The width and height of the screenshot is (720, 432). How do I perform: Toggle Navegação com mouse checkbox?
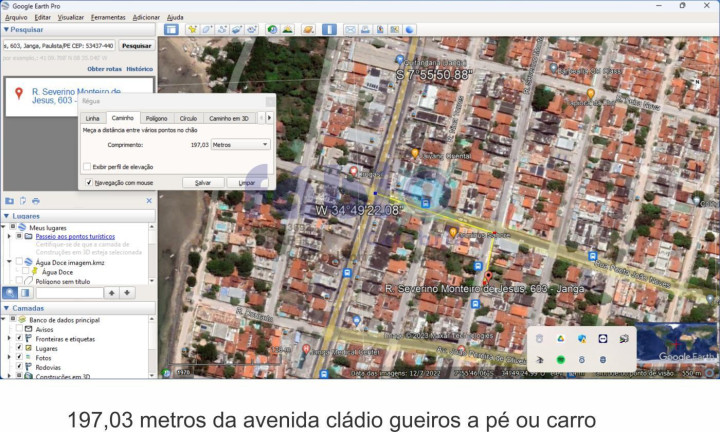pos(89,182)
